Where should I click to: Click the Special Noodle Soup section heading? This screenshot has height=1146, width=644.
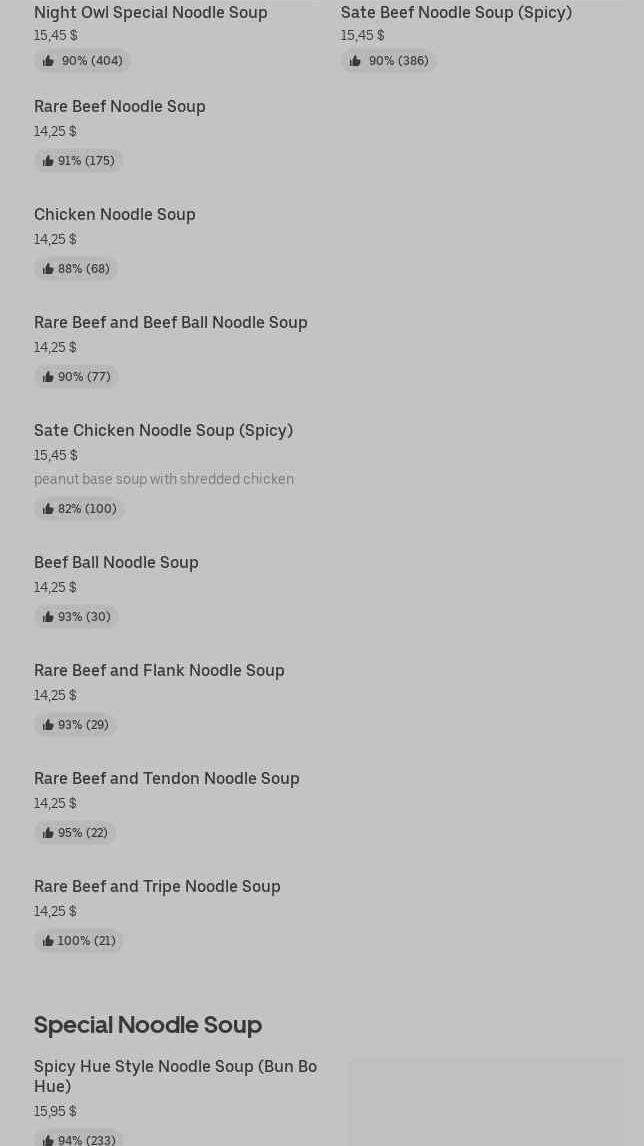pyautogui.click(x=148, y=1024)
